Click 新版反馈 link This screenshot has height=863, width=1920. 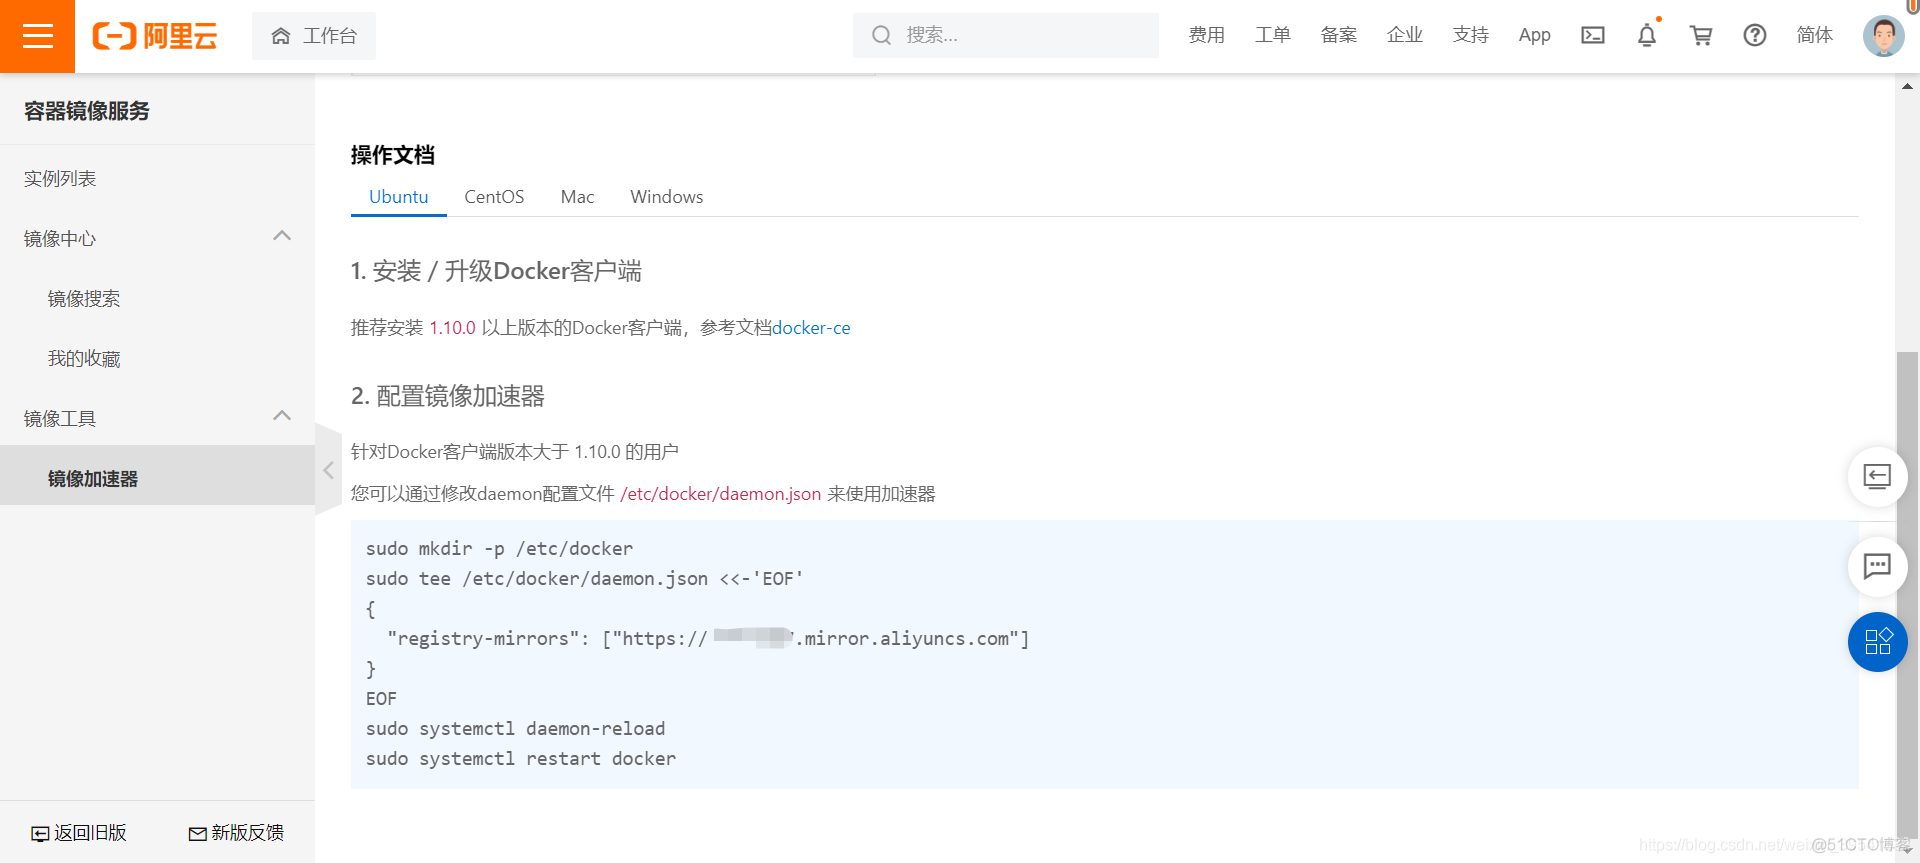236,833
